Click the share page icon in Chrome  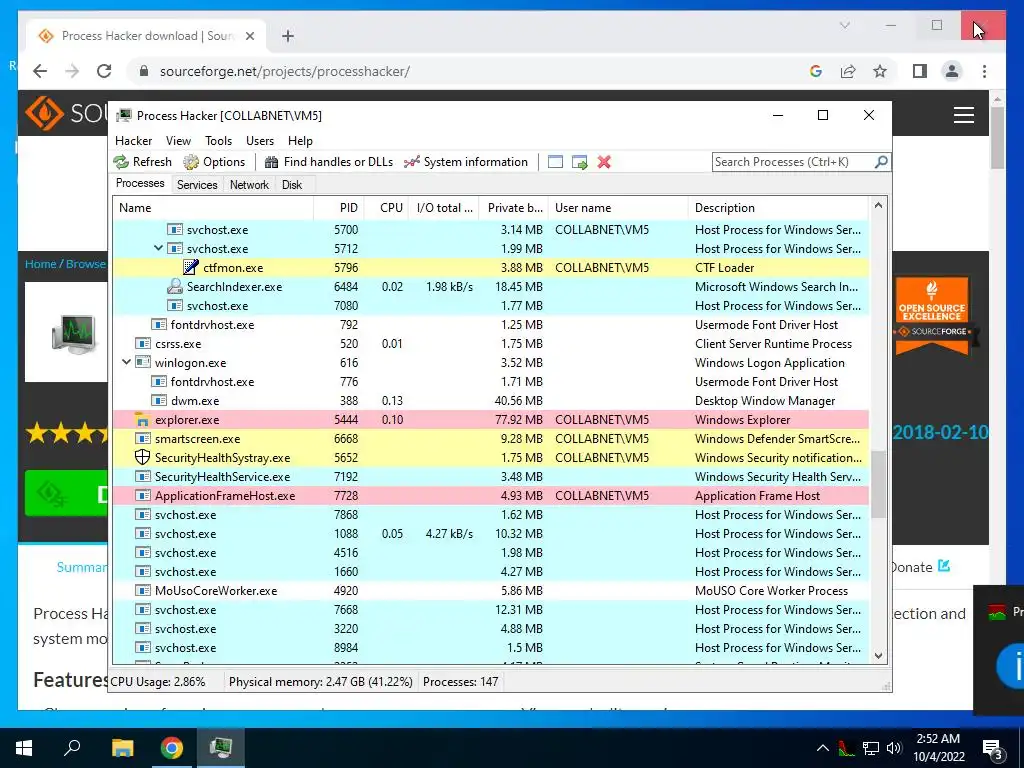[x=848, y=71]
